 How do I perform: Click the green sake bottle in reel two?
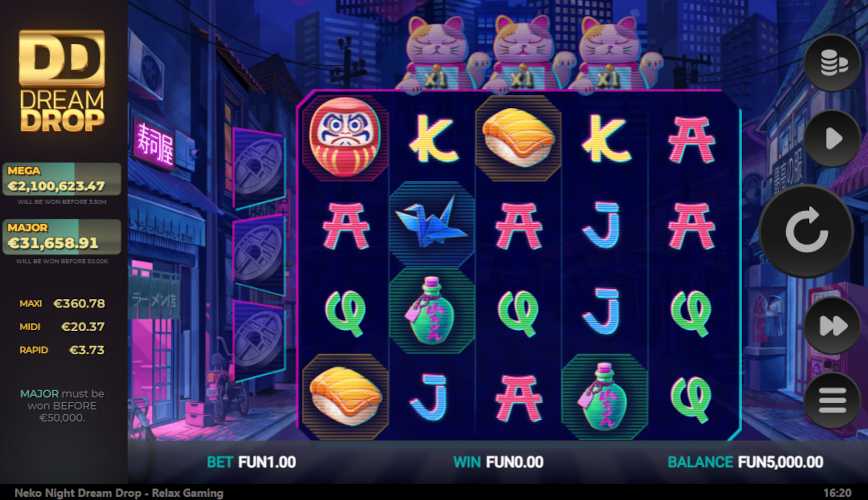pos(432,311)
